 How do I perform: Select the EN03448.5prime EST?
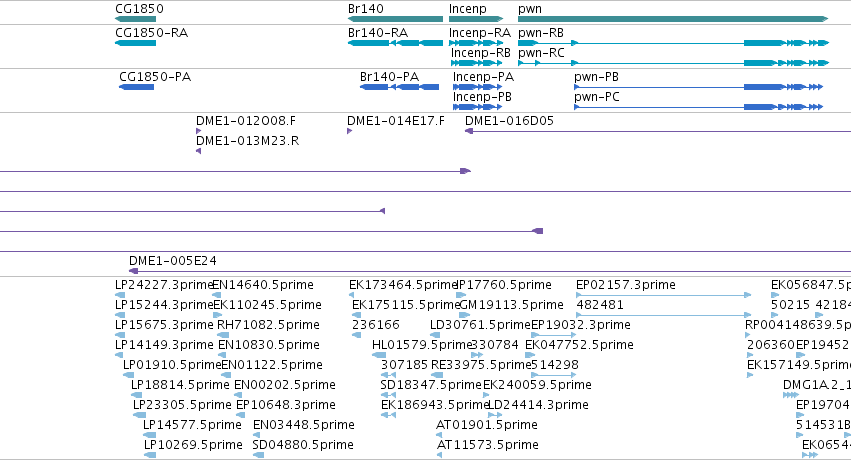(259, 435)
